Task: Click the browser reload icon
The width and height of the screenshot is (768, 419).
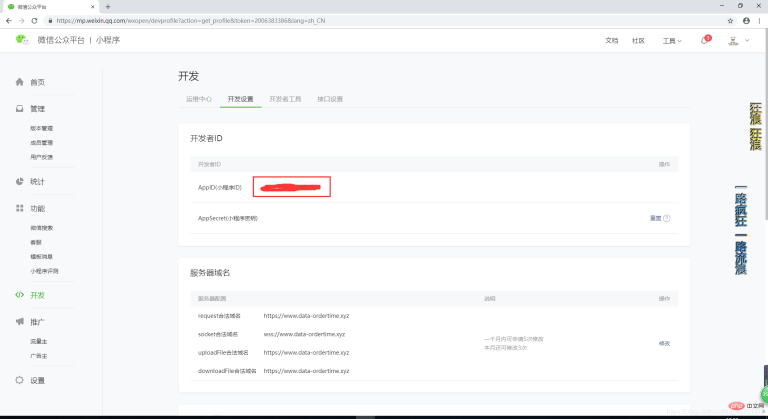Action: (x=34, y=21)
